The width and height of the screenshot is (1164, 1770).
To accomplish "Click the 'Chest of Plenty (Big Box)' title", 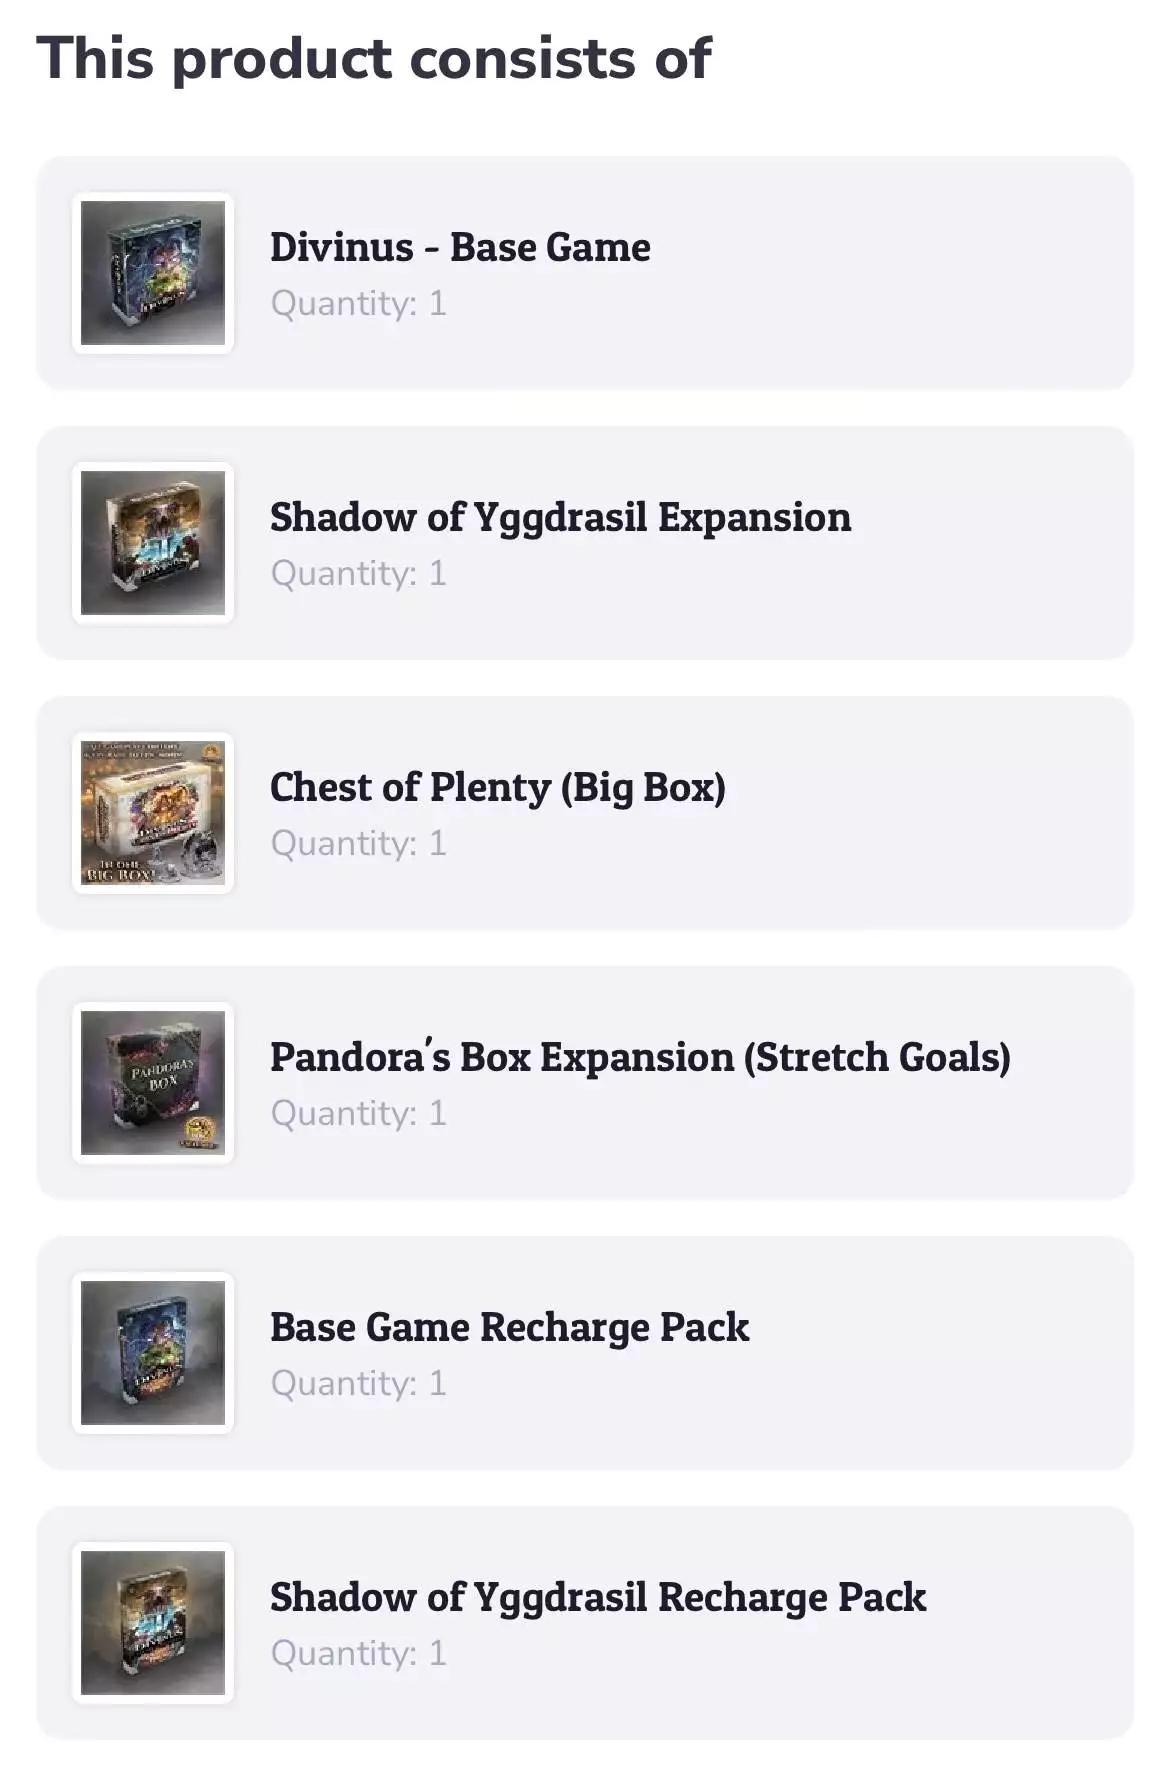I will click(497, 787).
